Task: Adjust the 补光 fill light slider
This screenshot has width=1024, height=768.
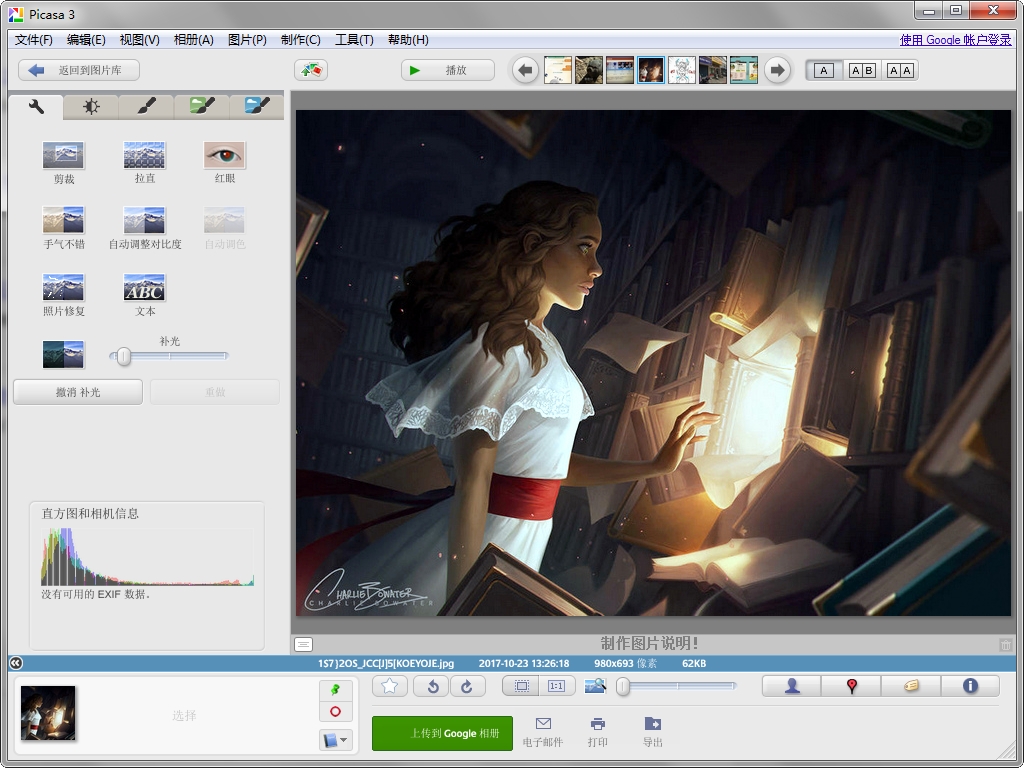Action: click(x=122, y=357)
